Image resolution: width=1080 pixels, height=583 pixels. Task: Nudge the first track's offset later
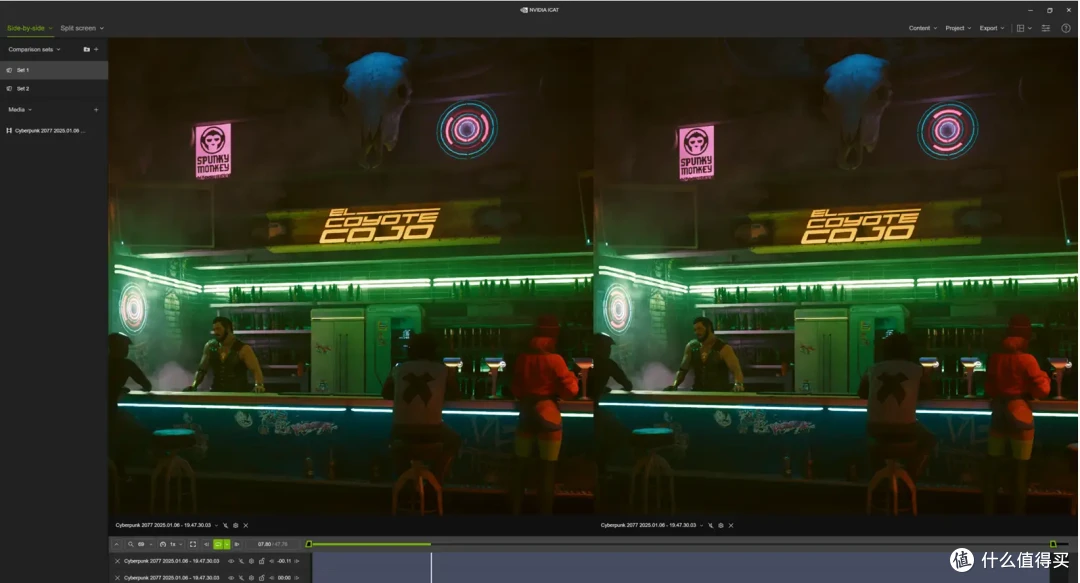pos(297,562)
